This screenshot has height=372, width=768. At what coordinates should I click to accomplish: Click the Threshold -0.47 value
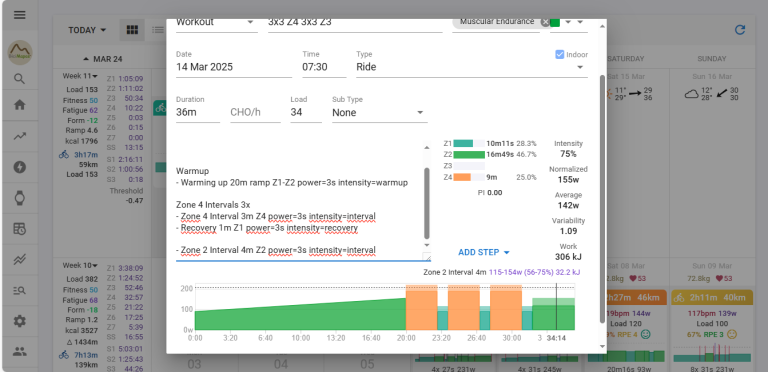[x=134, y=201]
